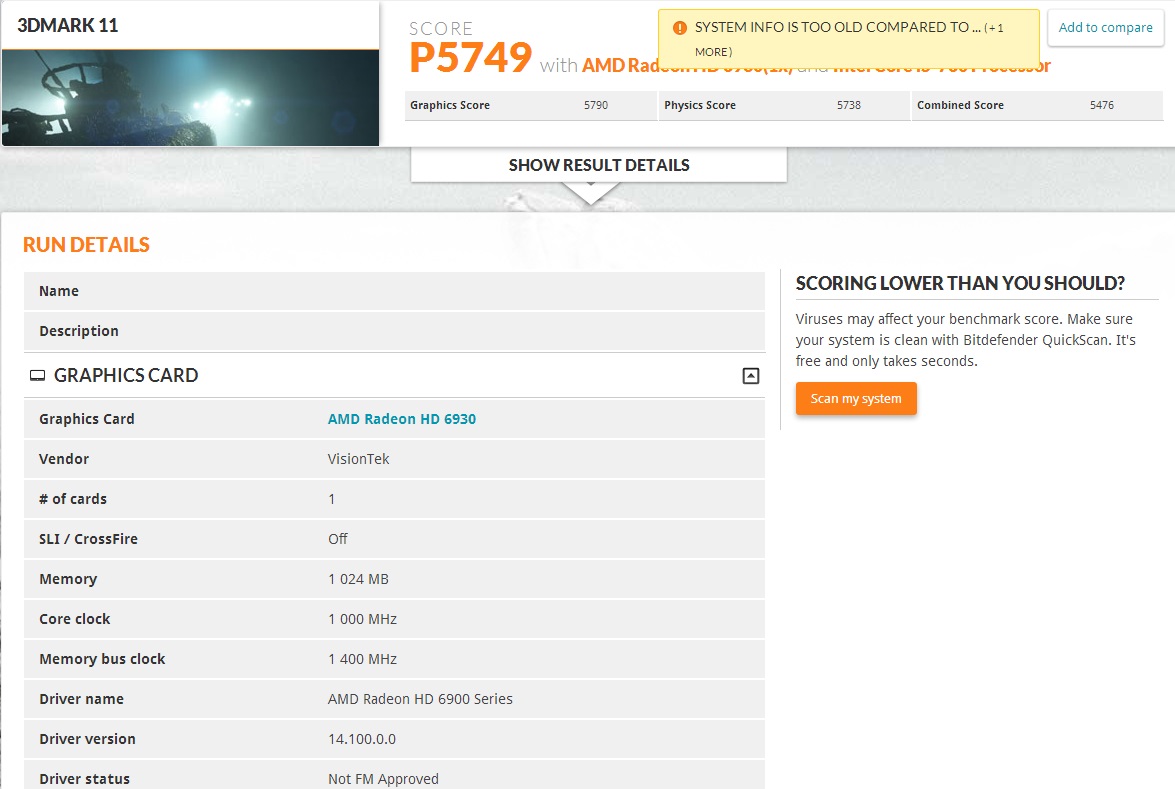Select the SLI / CrossFire value Off
Image resolution: width=1175 pixels, height=789 pixels.
click(x=338, y=539)
